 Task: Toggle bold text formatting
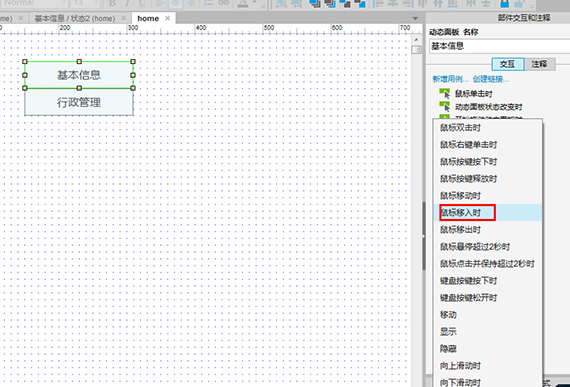pyautogui.click(x=112, y=3)
